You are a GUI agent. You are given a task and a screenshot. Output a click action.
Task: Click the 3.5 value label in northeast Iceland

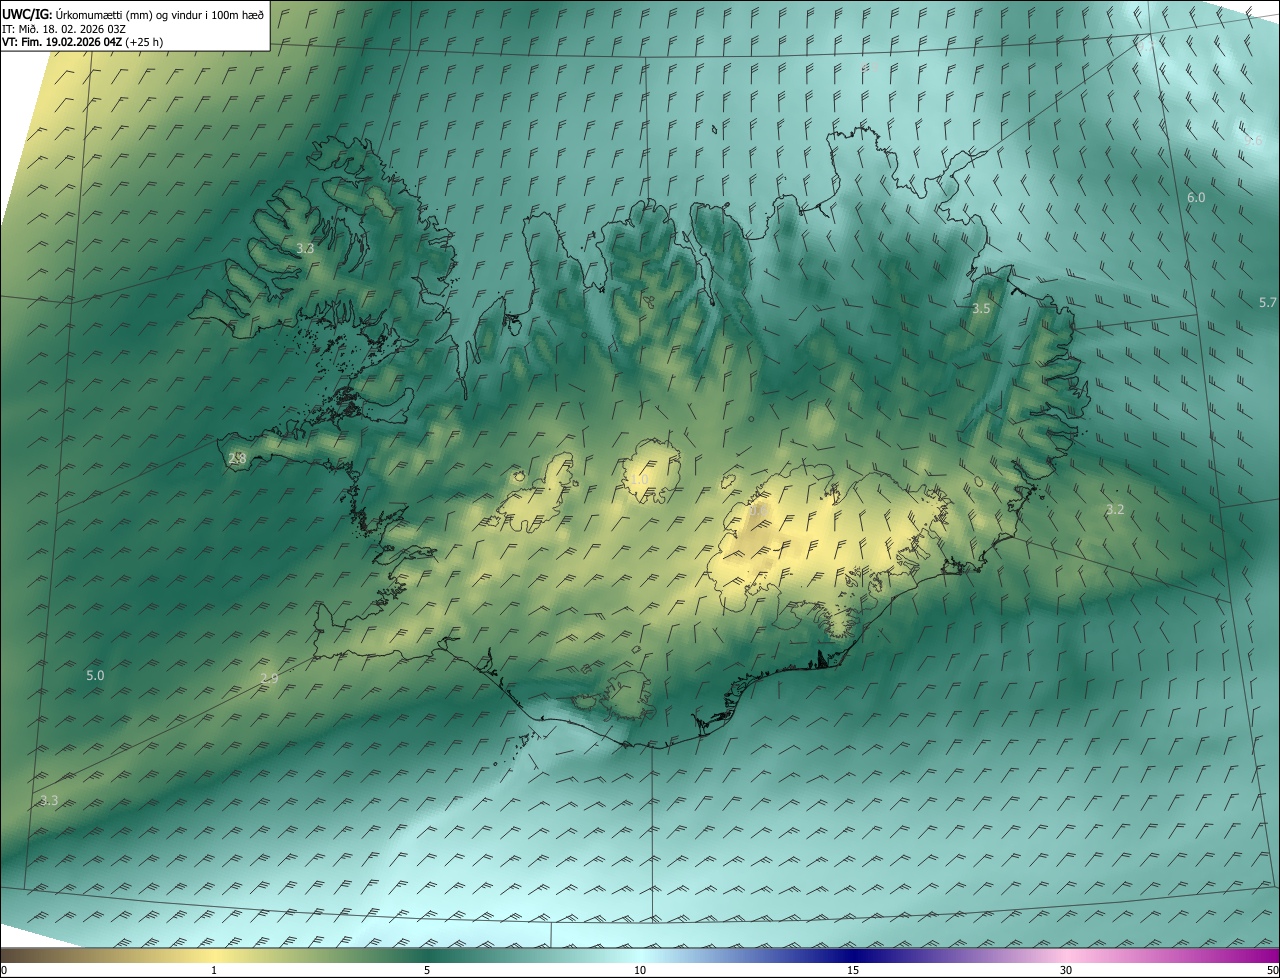tap(981, 309)
